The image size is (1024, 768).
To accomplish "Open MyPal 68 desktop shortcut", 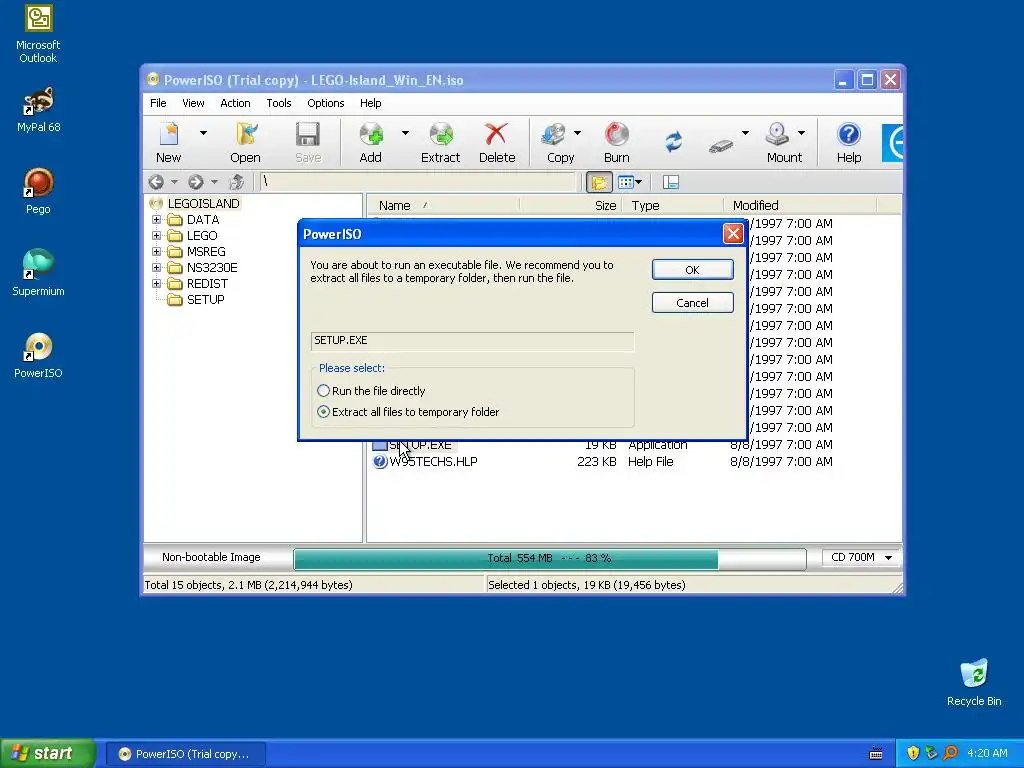I will 39,110.
